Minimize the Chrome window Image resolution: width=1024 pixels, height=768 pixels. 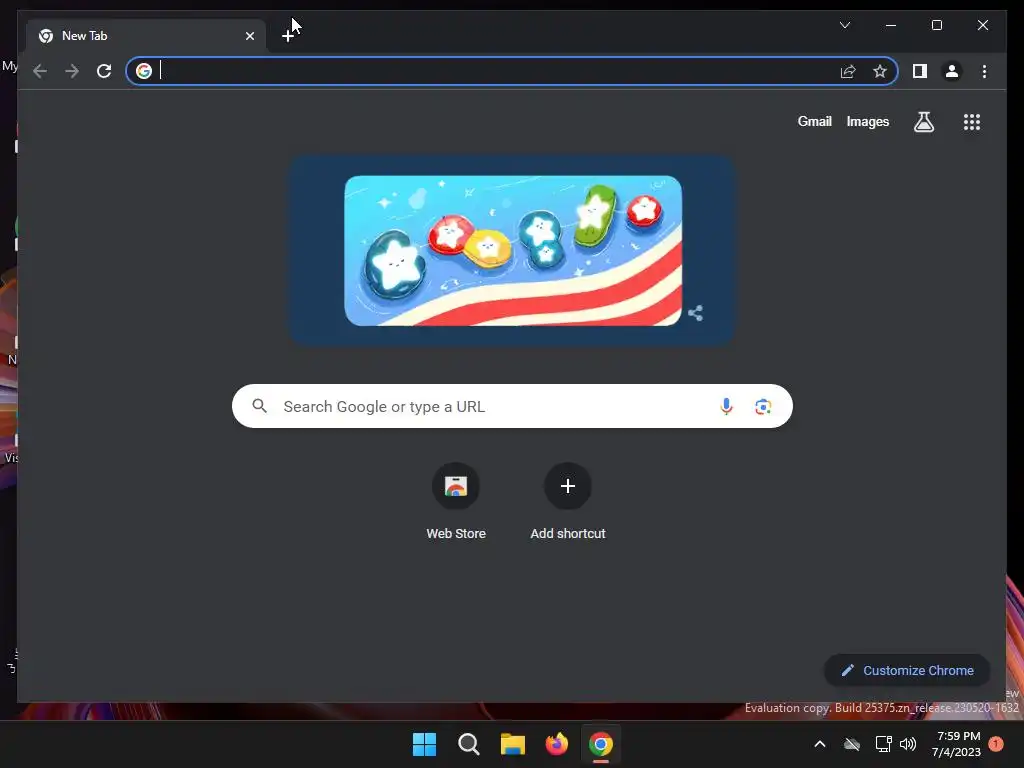(x=891, y=25)
